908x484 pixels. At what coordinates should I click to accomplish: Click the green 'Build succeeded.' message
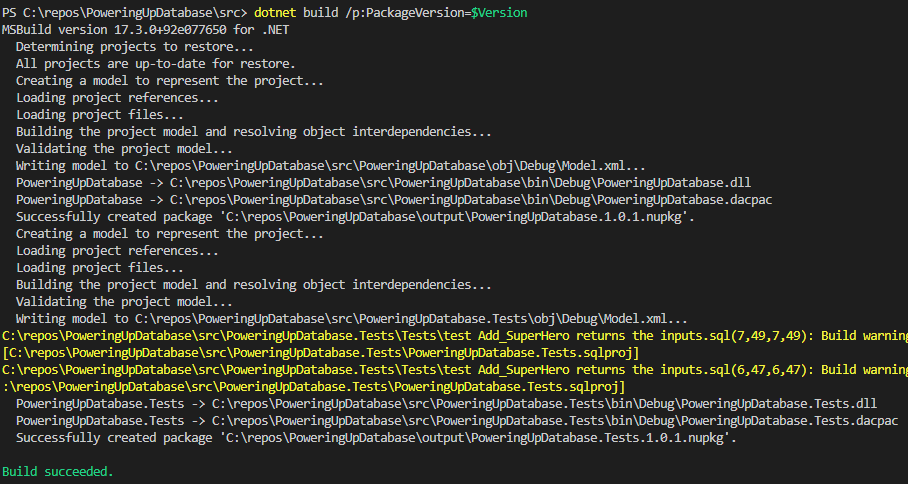58,472
